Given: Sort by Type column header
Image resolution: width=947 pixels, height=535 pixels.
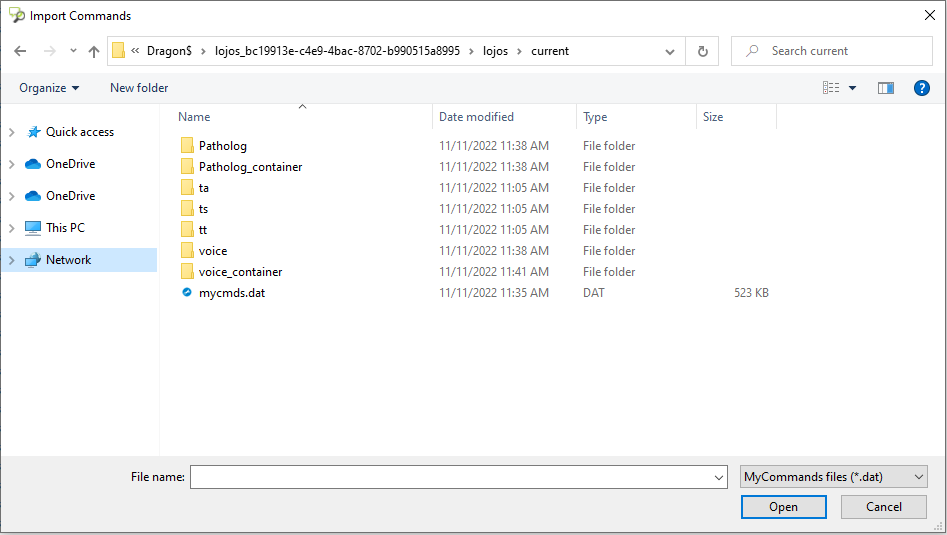Looking at the screenshot, I should pos(595,117).
